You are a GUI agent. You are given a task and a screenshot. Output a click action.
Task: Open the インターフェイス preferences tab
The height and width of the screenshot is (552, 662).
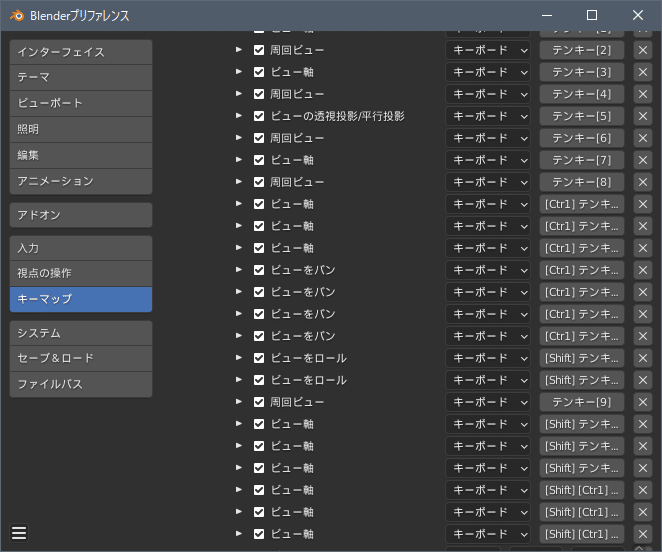(81, 52)
